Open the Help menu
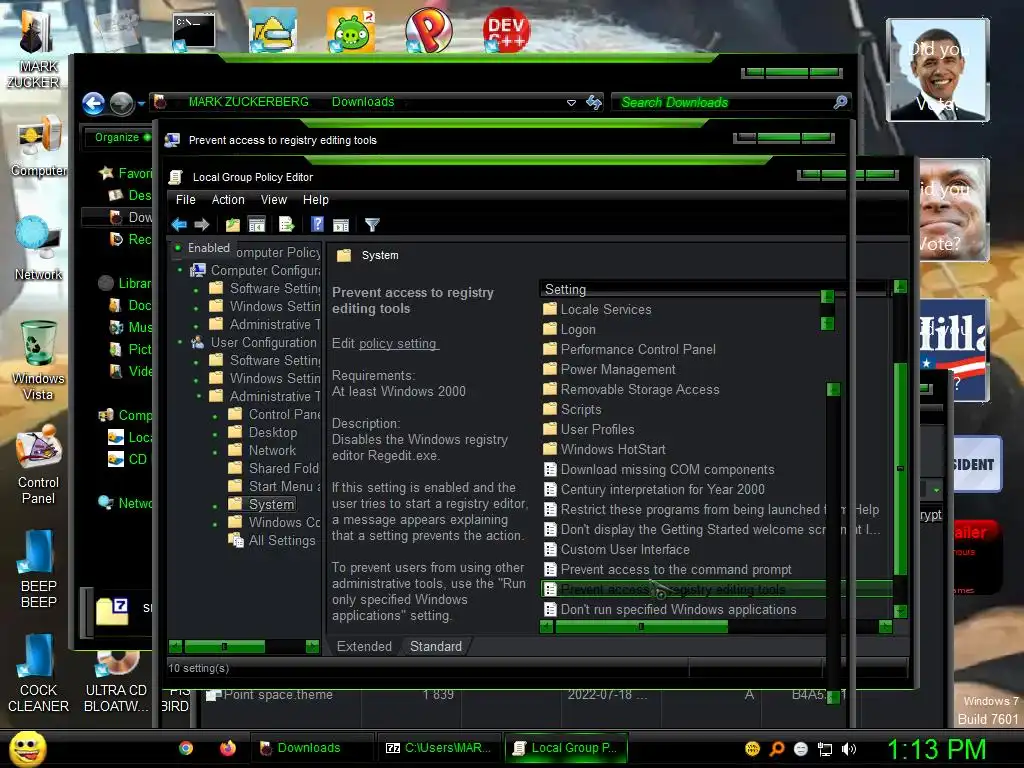Viewport: 1024px width, 768px height. [315, 200]
